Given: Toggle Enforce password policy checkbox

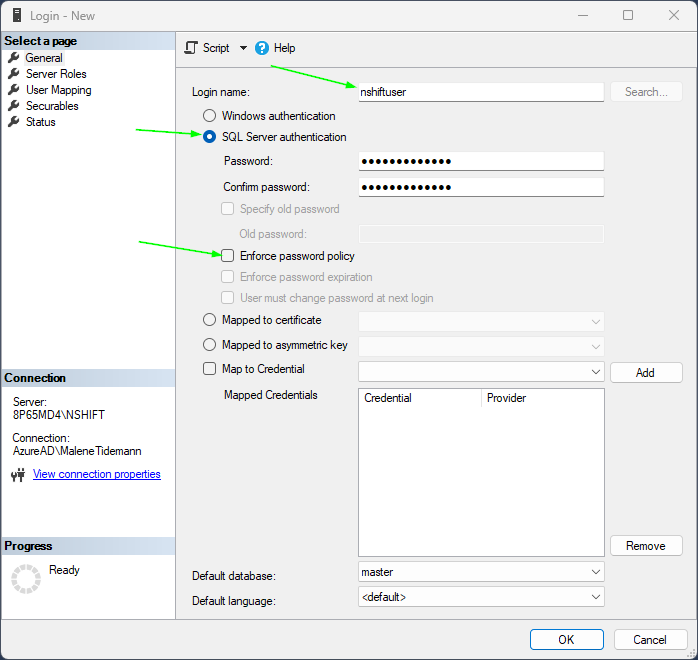Looking at the screenshot, I should pyautogui.click(x=227, y=255).
